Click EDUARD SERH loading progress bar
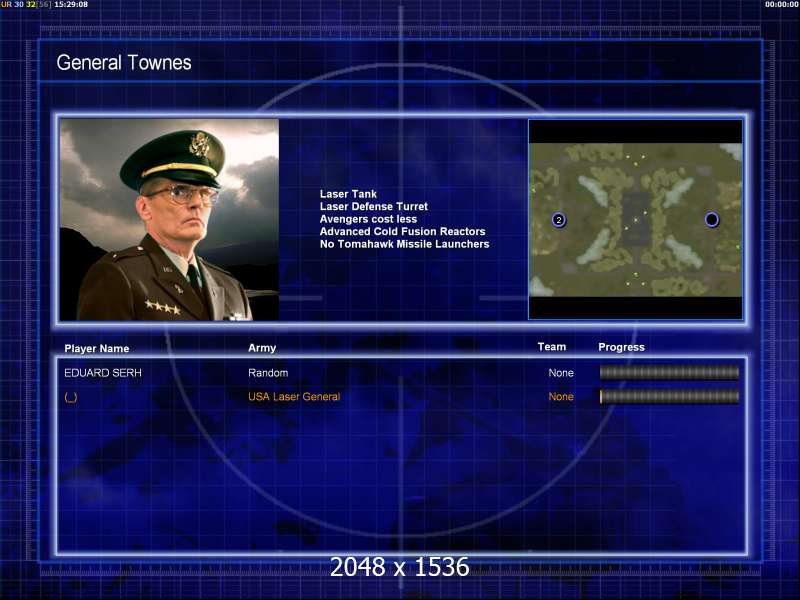Screen dimensions: 800x600 (669, 372)
